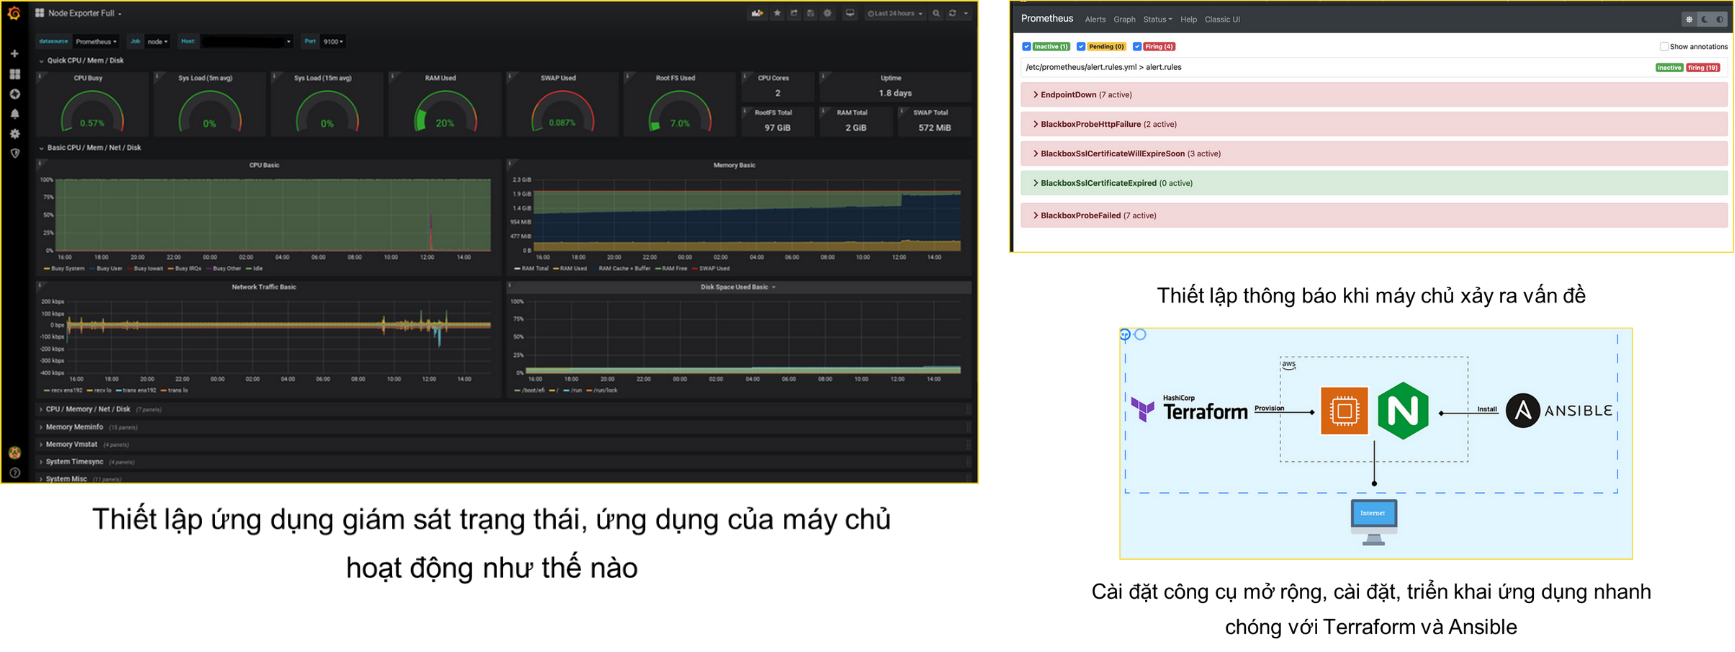Screen dimensions: 1735x652
Task: Click the refresh dashboard icon
Action: pyautogui.click(x=952, y=14)
